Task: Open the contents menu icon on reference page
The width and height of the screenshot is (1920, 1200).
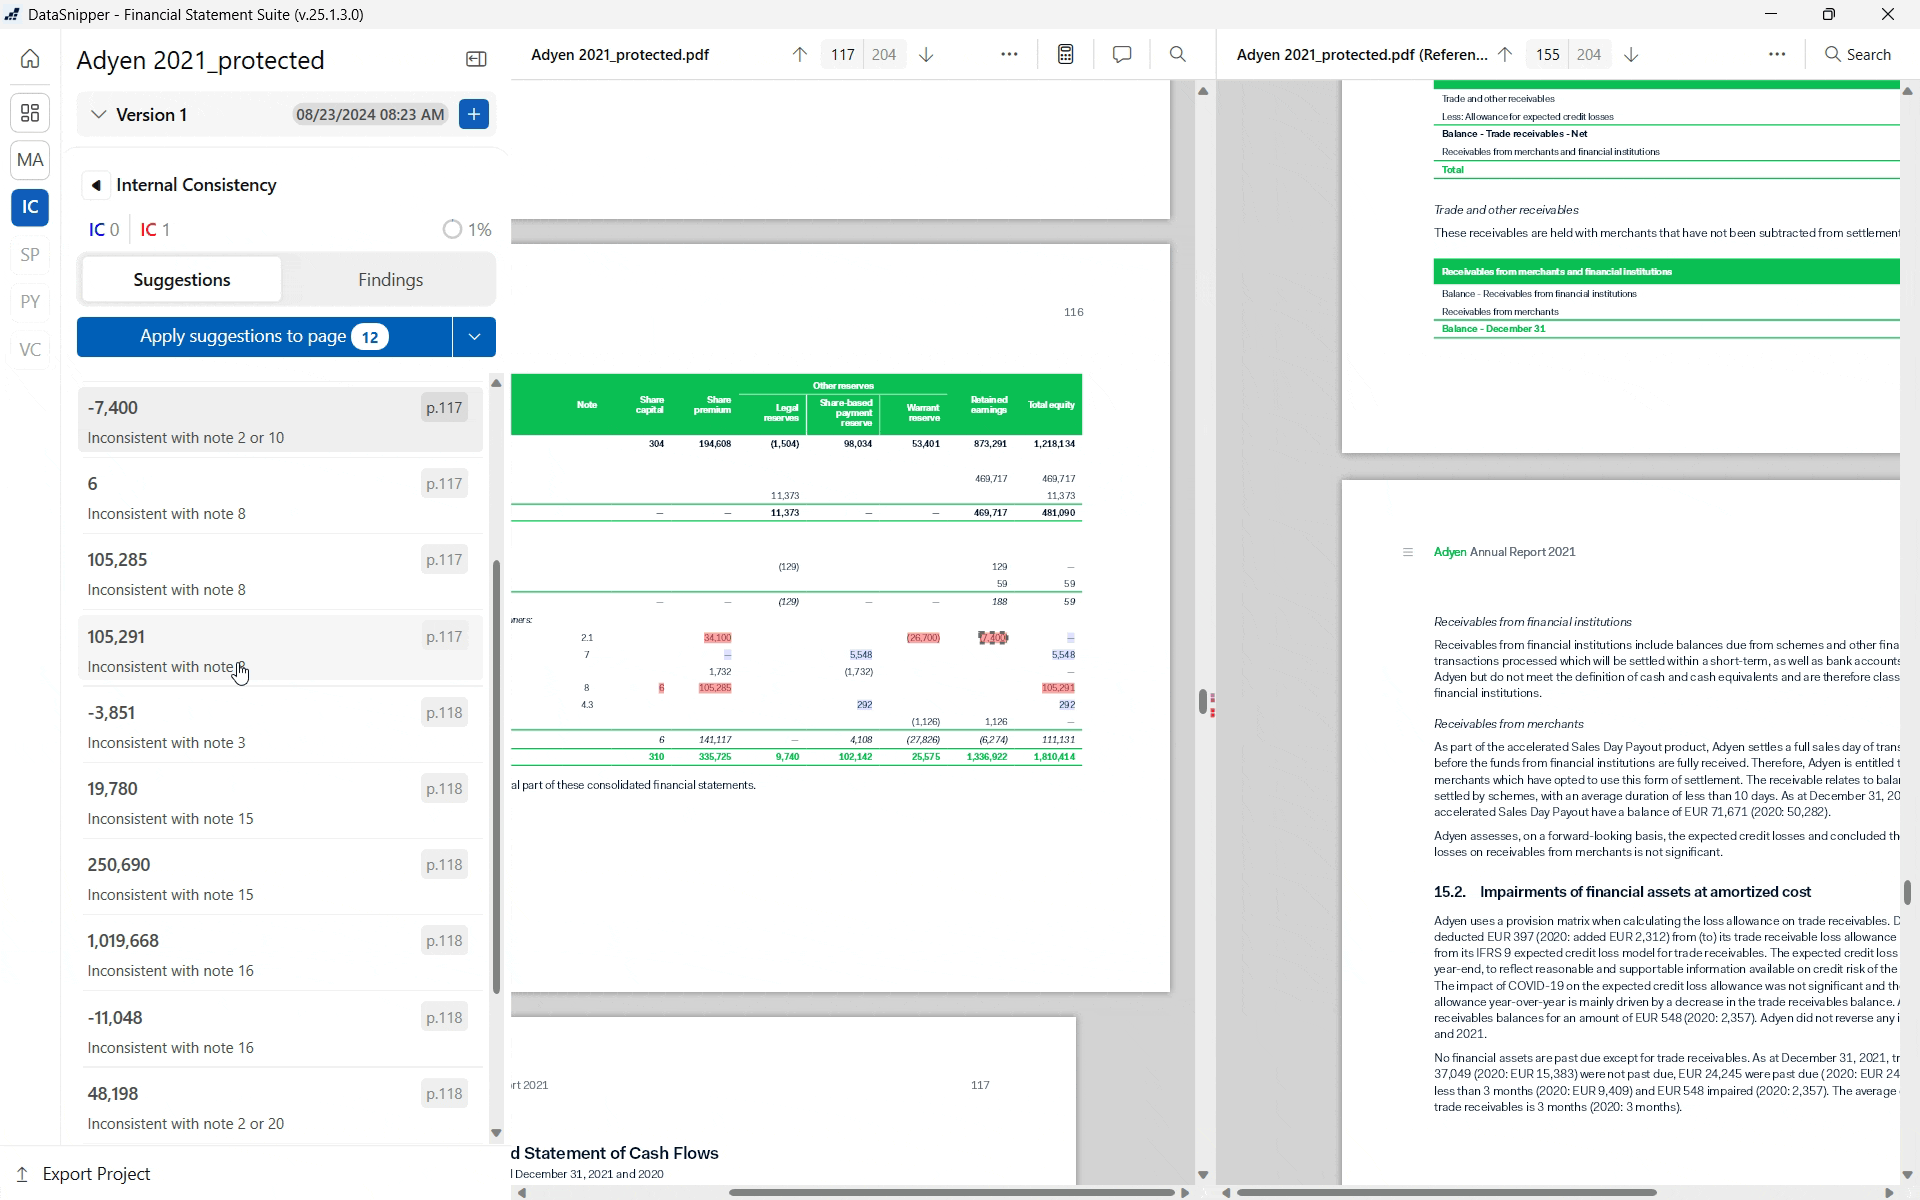Action: 1408,552
